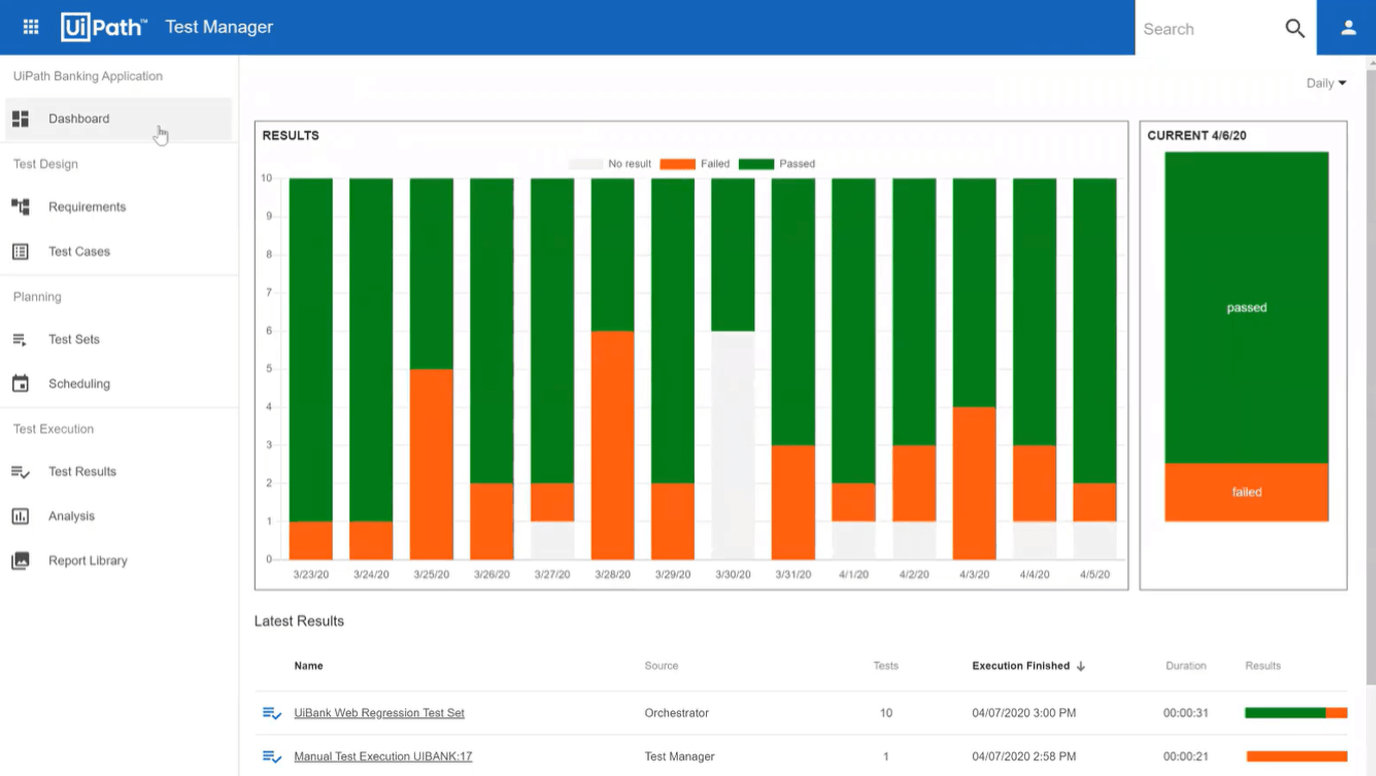Image resolution: width=1376 pixels, height=776 pixels.
Task: Click 'Test Manager' source cell
Action: [680, 757]
